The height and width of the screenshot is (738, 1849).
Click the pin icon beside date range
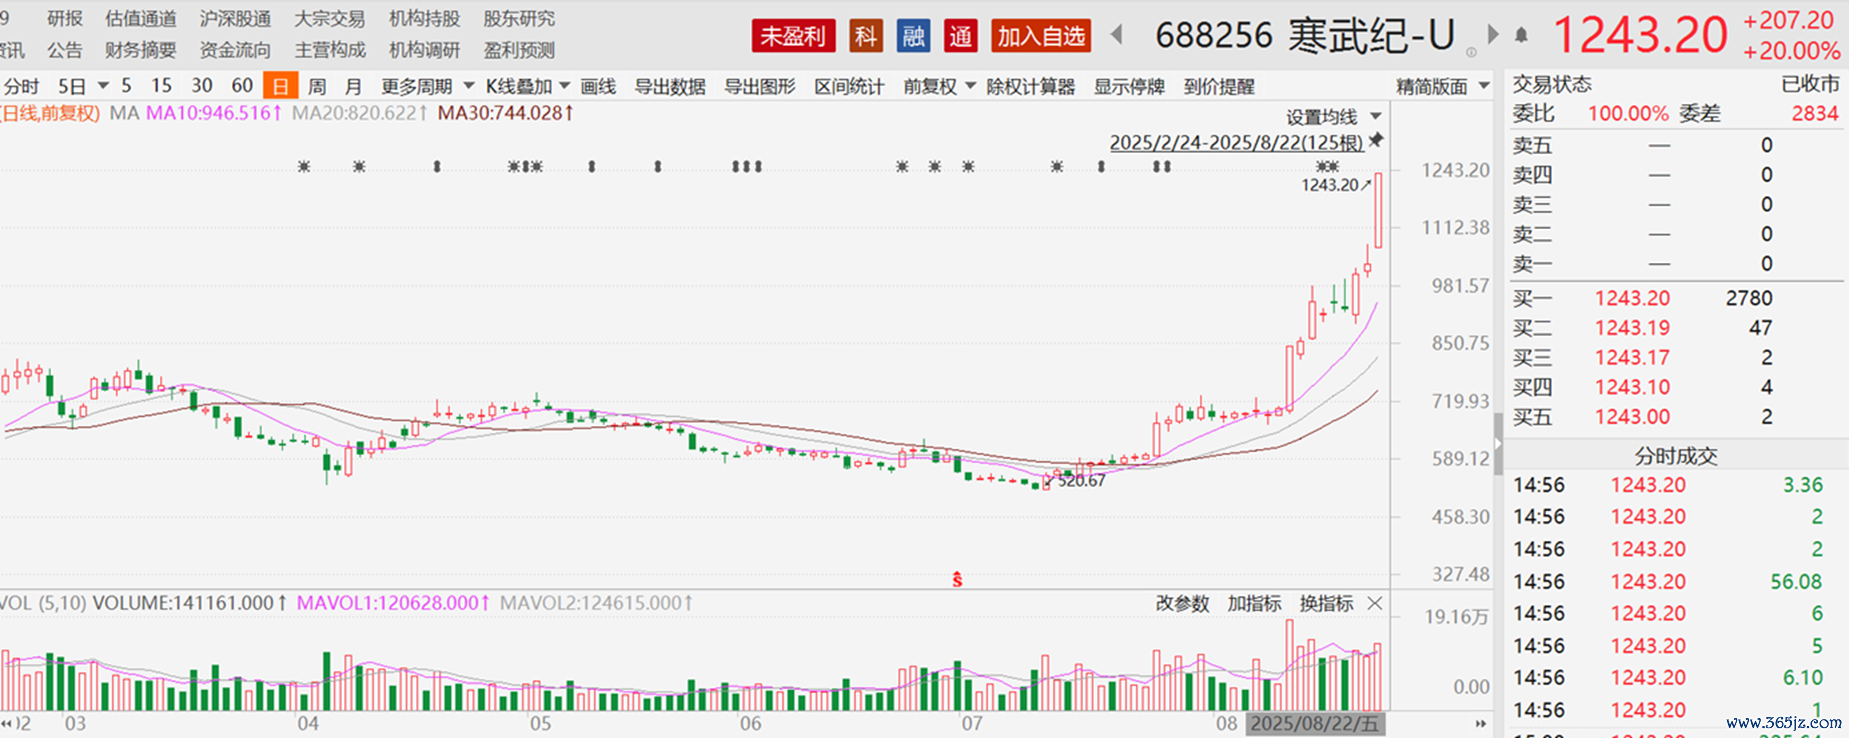click(x=1377, y=140)
